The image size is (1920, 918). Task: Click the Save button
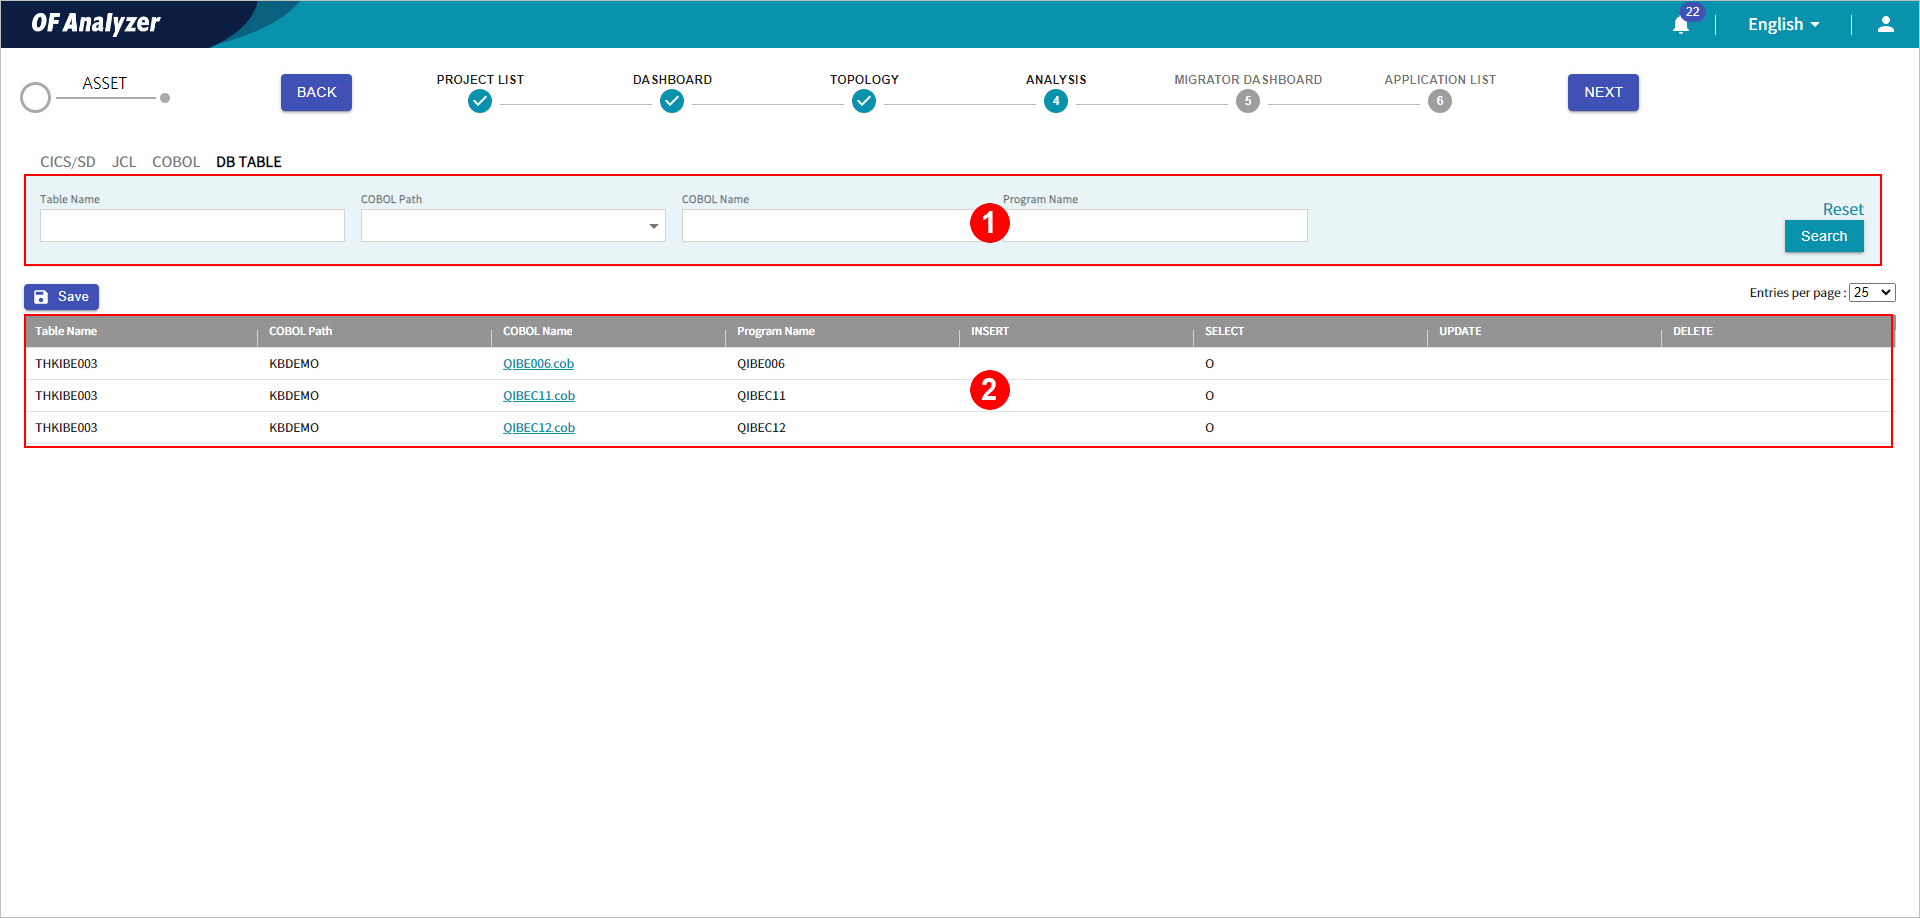click(62, 297)
